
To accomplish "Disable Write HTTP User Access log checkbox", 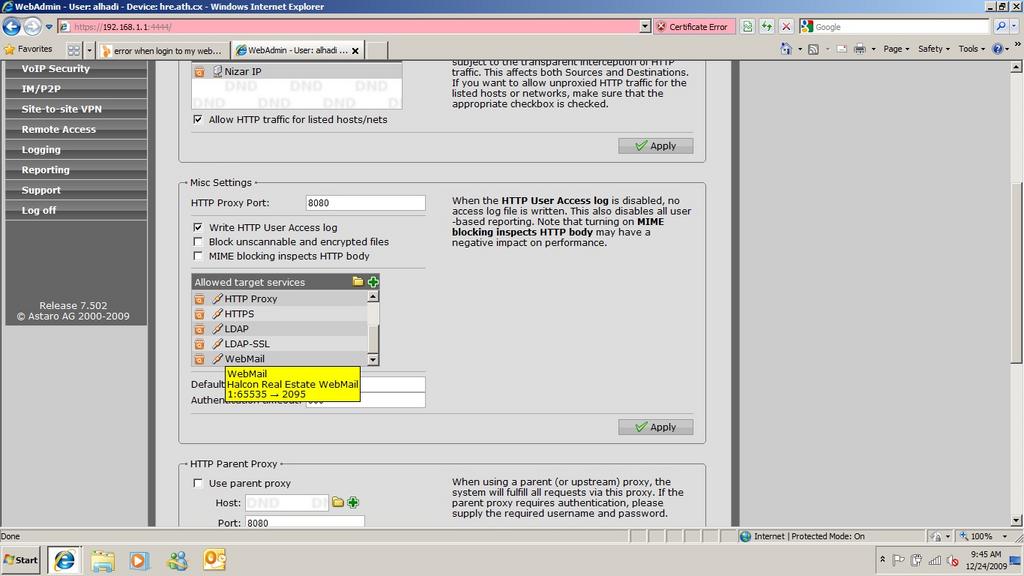I will 198,228.
